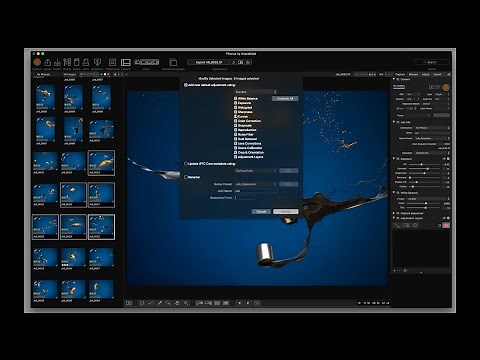Click the Import toolbar icon
480x360 pixels.
57,62
